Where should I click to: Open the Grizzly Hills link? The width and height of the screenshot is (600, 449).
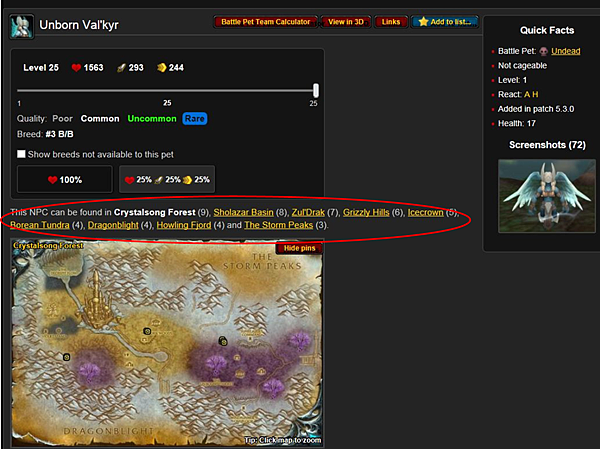(366, 212)
